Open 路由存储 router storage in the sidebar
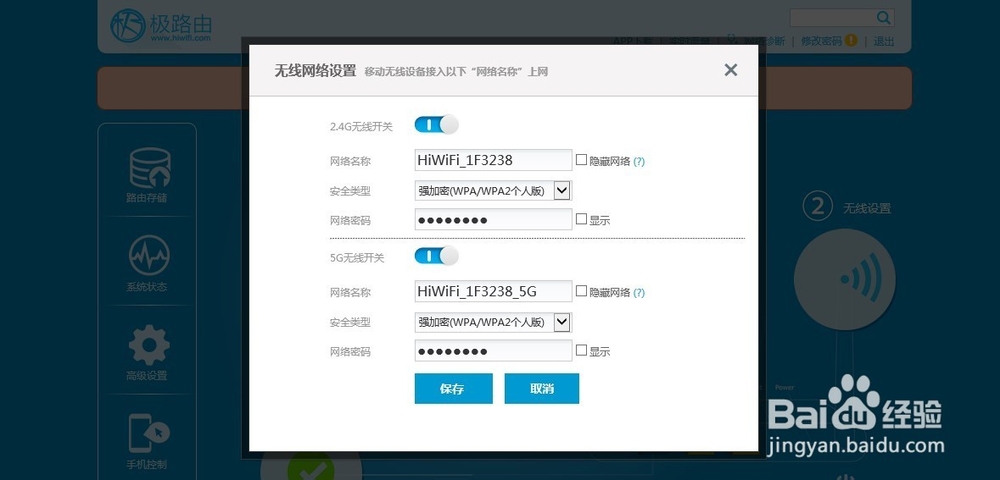The image size is (1000, 480). pyautogui.click(x=148, y=175)
